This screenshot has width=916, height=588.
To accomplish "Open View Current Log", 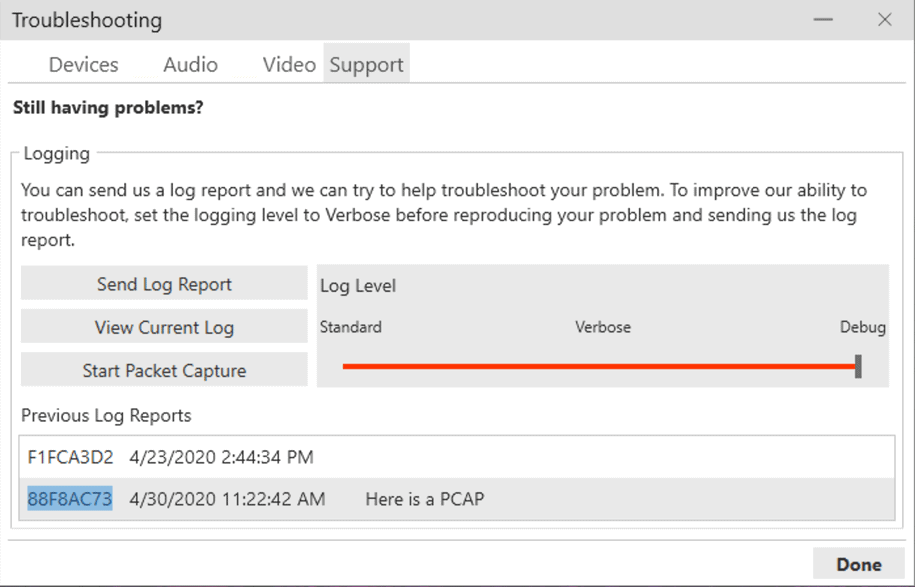I will 164,327.
